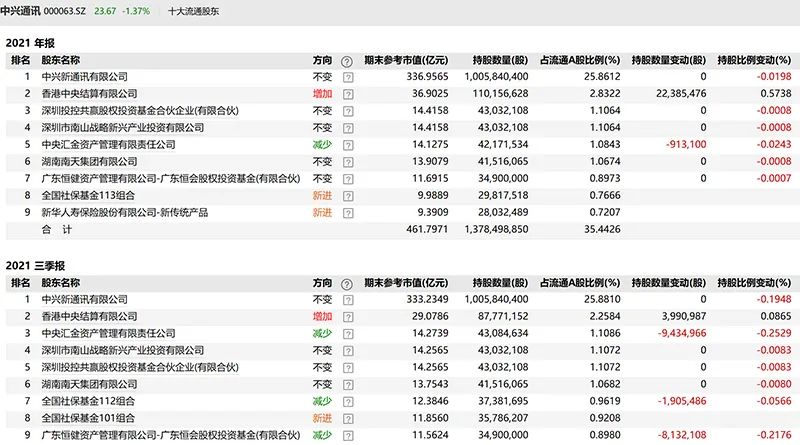
Task: Select ratio change 0.5738
Action: point(776,93)
